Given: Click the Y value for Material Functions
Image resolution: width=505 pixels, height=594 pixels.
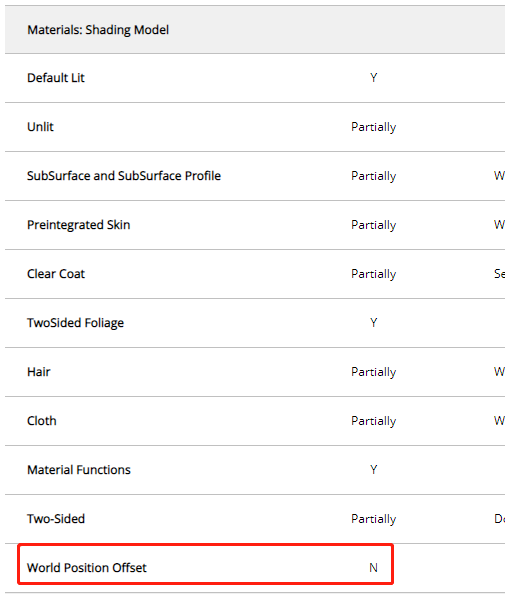Looking at the screenshot, I should 374,470.
